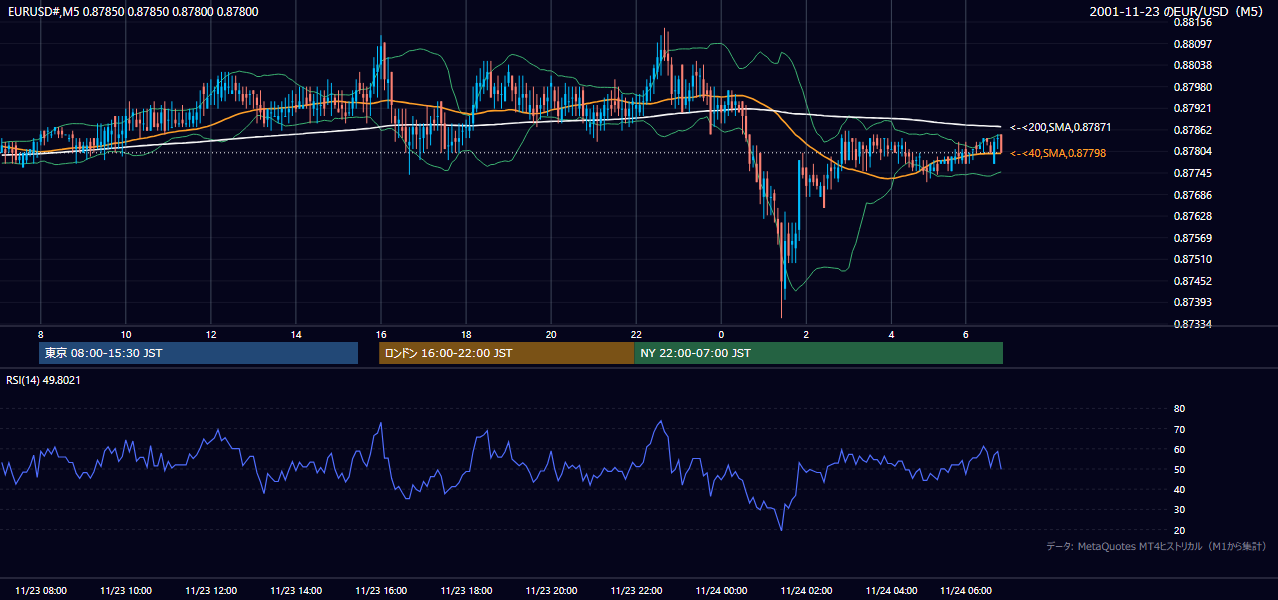This screenshot has width=1278, height=600.
Task: Click the 11/23 22:00 date label
Action: (636, 591)
